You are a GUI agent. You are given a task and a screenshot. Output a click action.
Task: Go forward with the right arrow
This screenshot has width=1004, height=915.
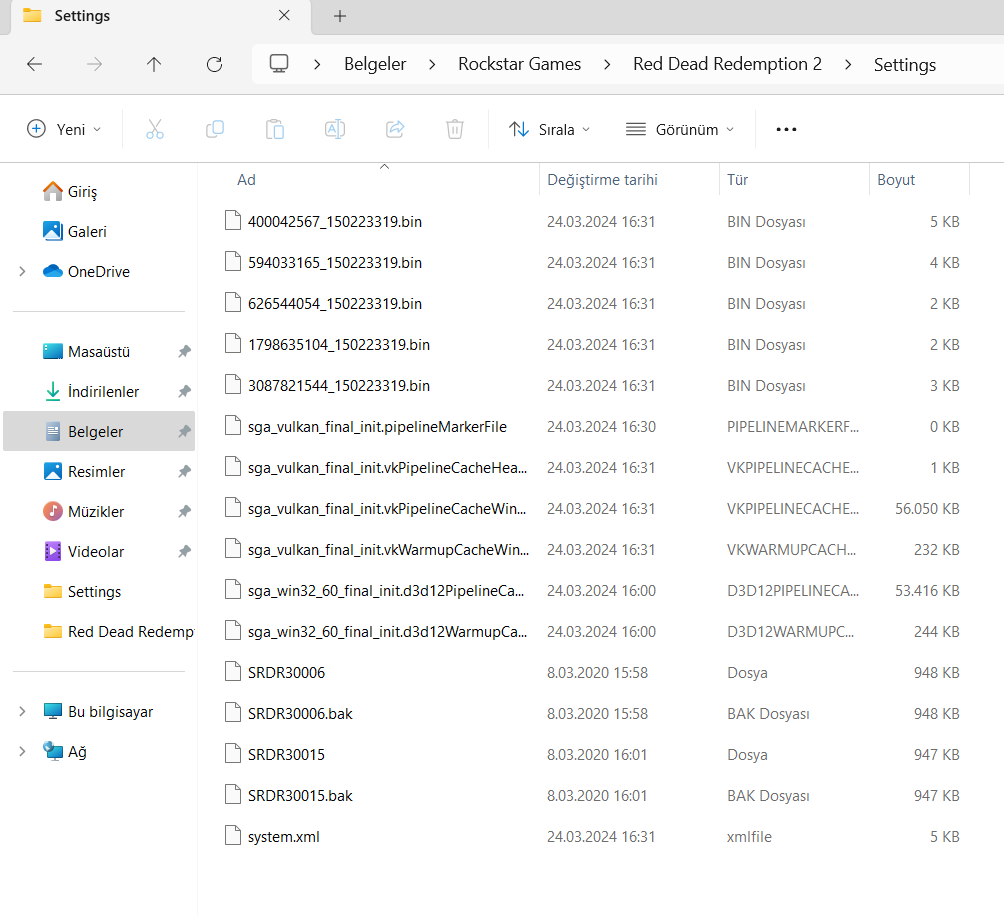94,64
